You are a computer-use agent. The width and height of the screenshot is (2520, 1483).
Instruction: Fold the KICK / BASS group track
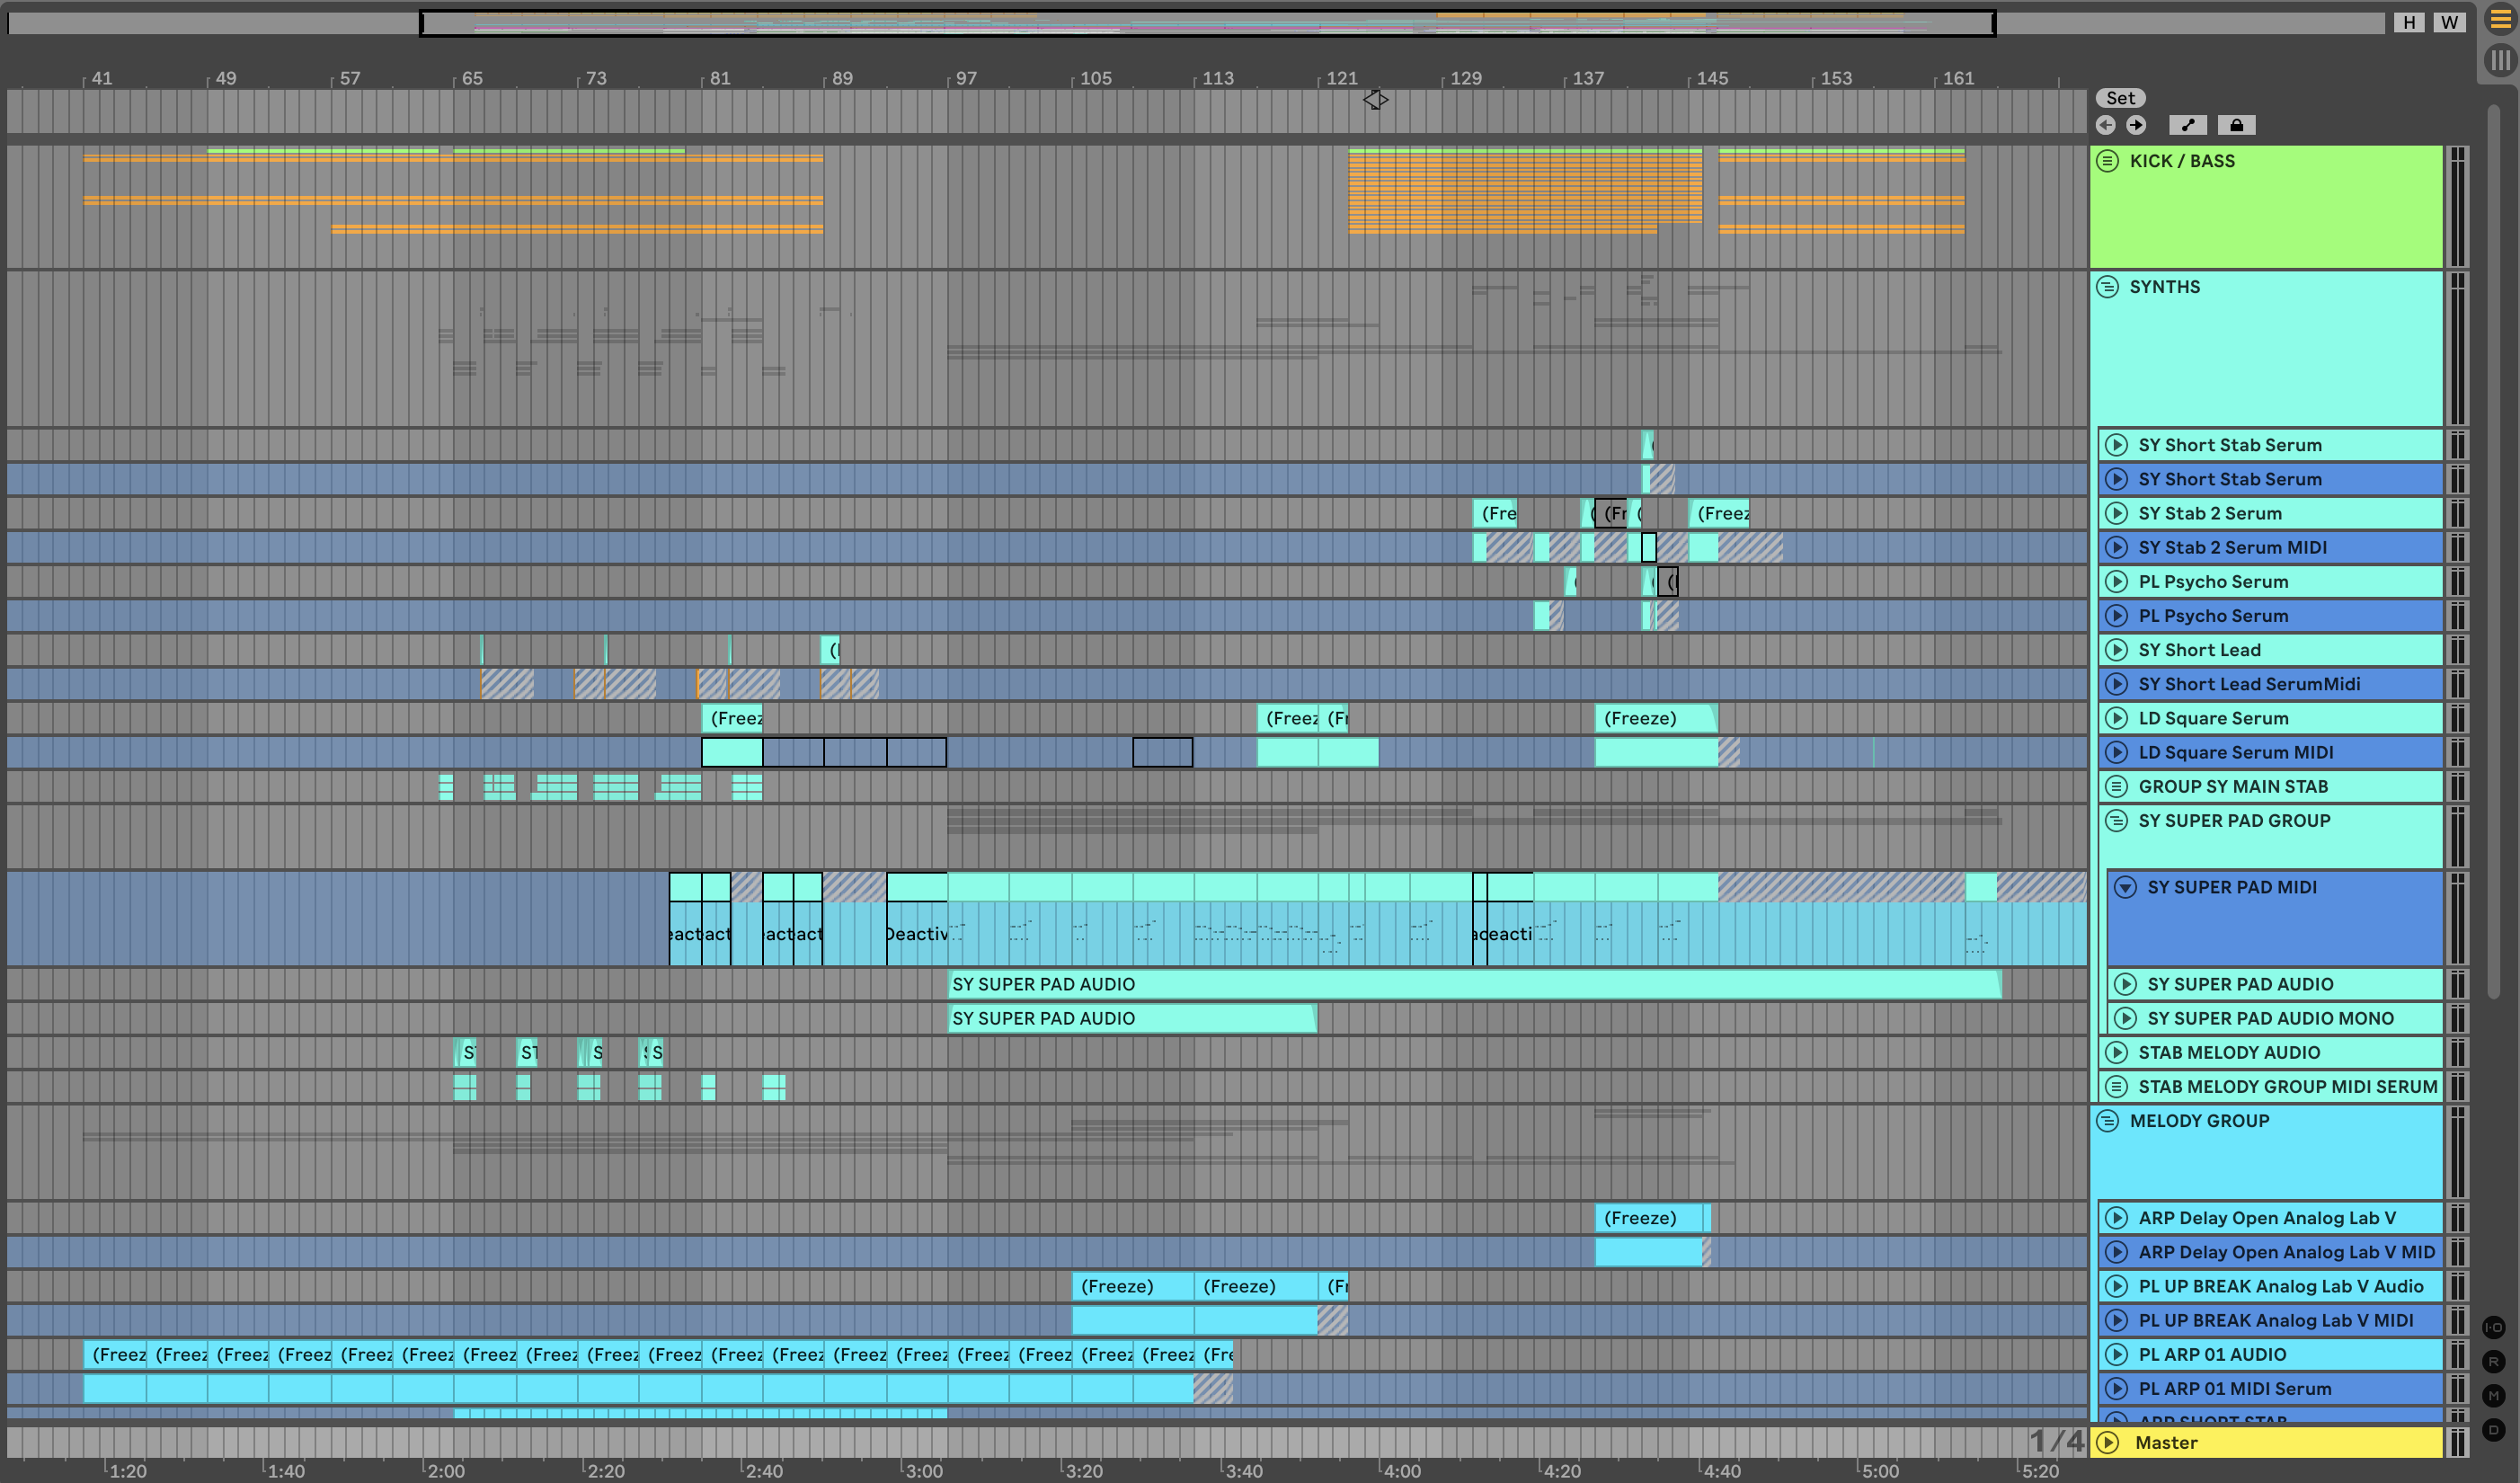click(x=2107, y=161)
